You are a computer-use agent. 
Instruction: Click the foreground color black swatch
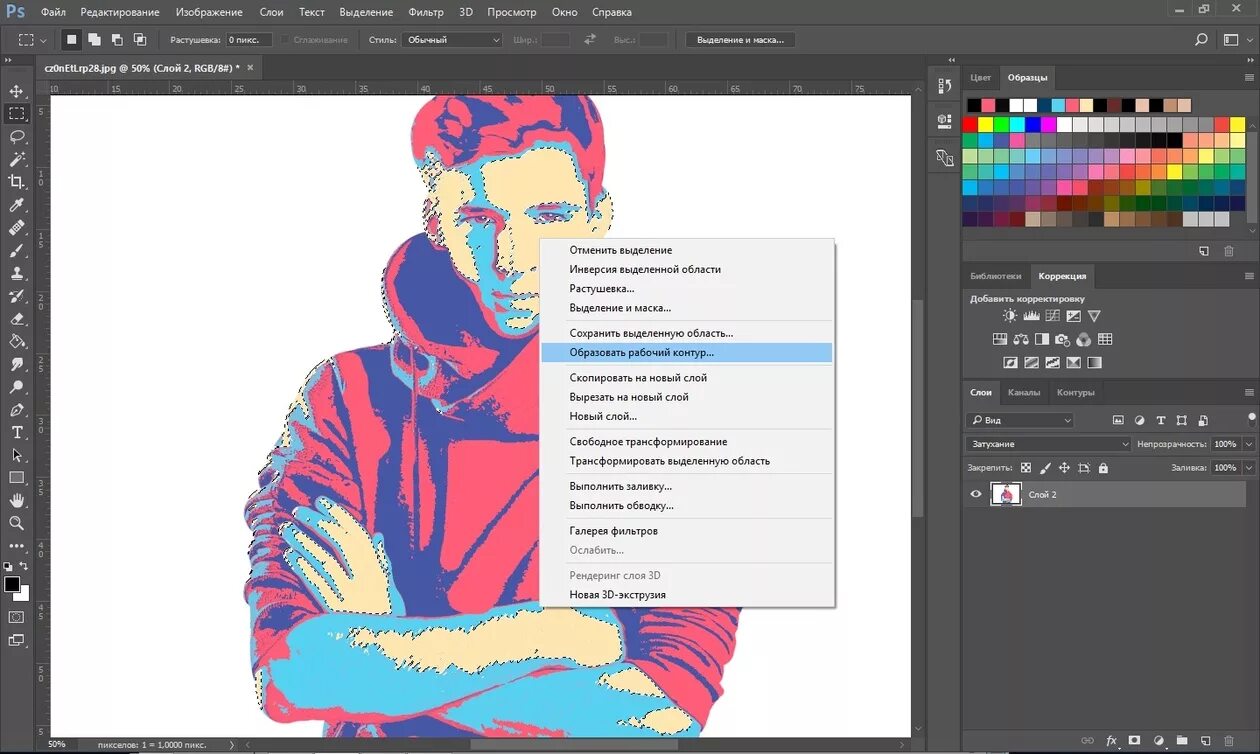(11, 583)
